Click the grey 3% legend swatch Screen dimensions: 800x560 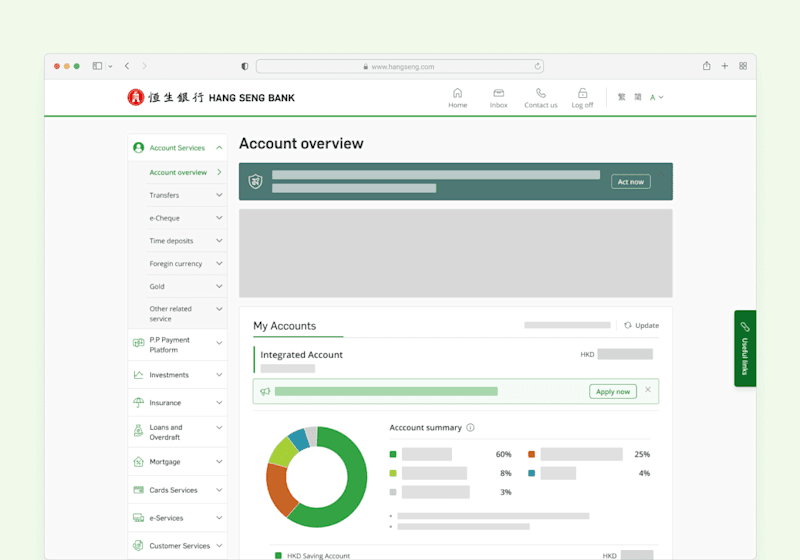click(x=393, y=492)
